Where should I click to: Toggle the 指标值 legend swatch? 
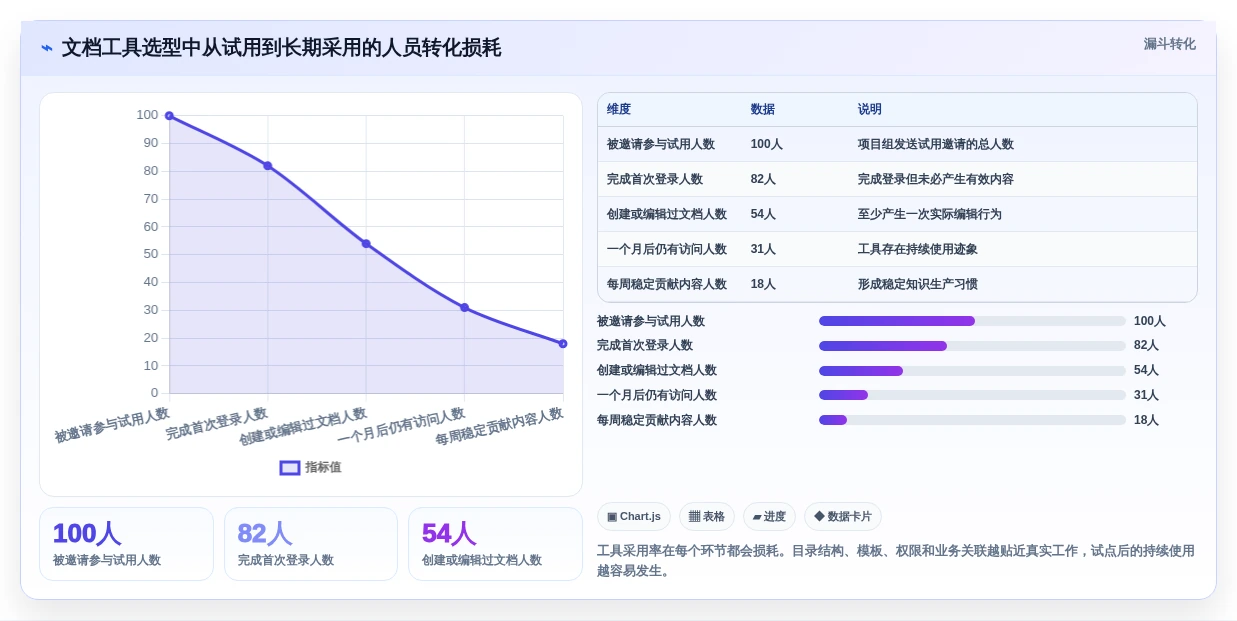pos(290,467)
